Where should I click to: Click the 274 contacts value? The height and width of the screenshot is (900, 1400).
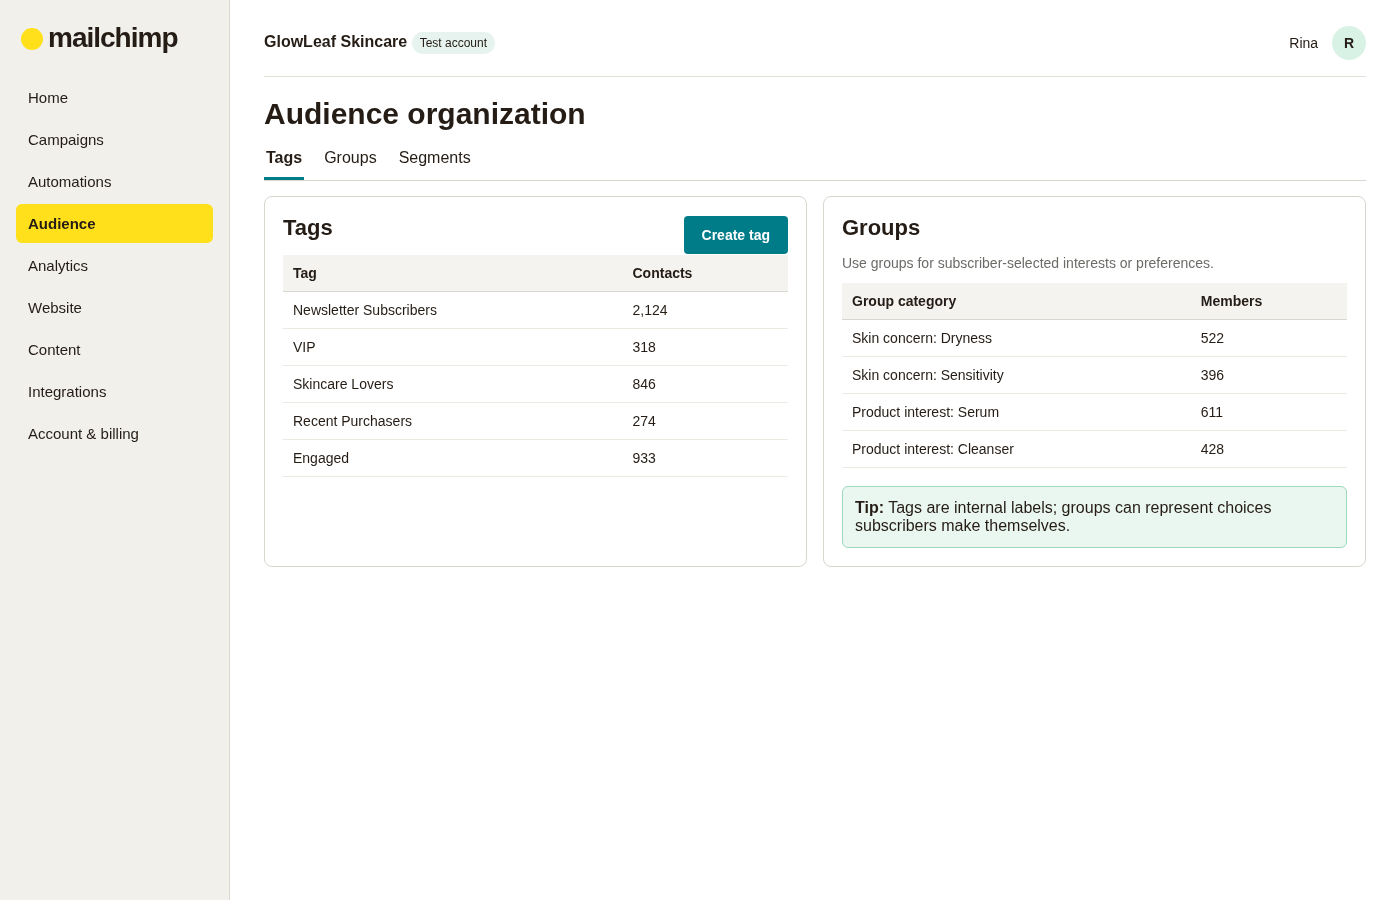[644, 421]
